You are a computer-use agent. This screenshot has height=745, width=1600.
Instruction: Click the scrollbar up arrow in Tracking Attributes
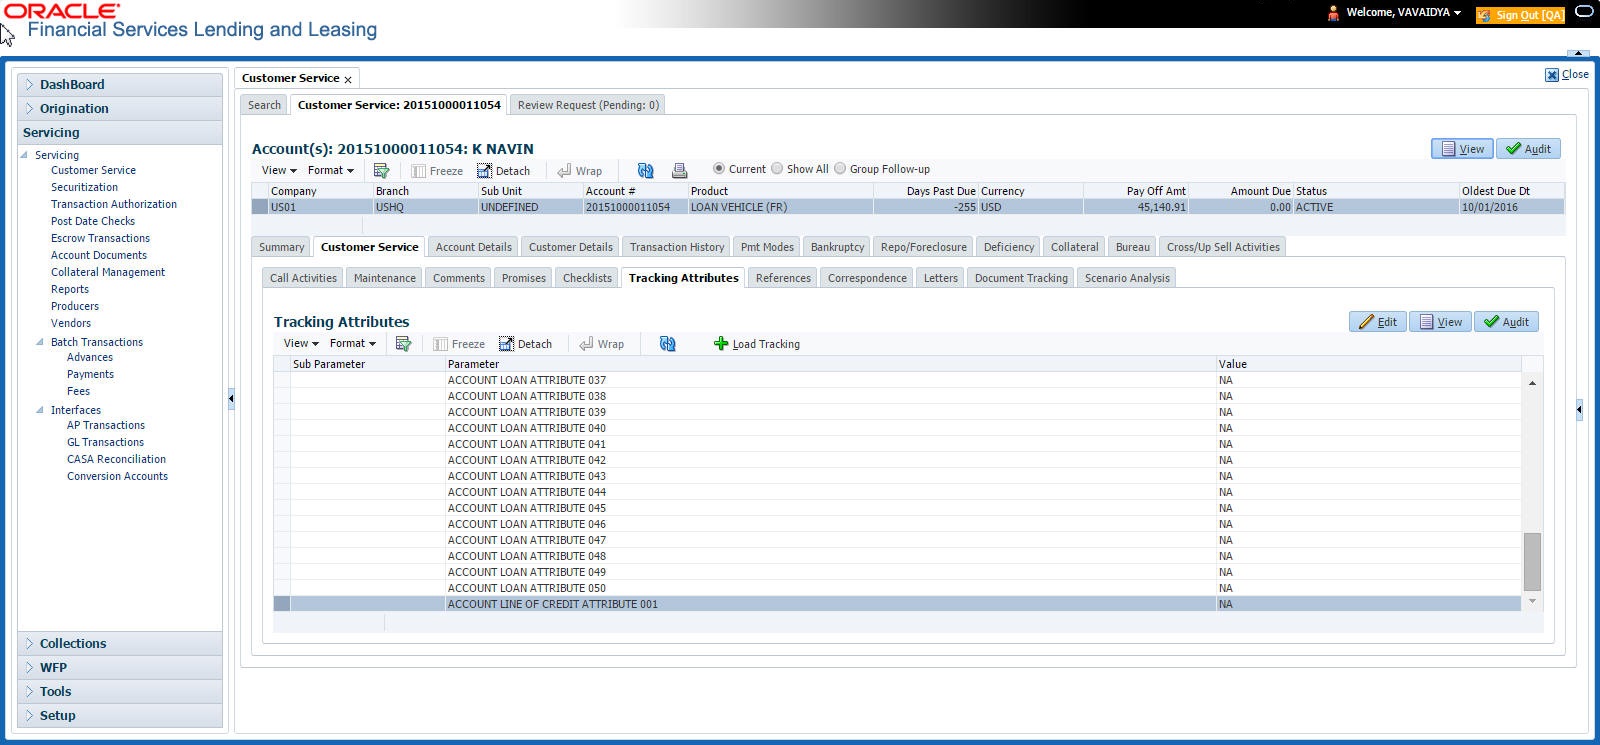coord(1532,383)
